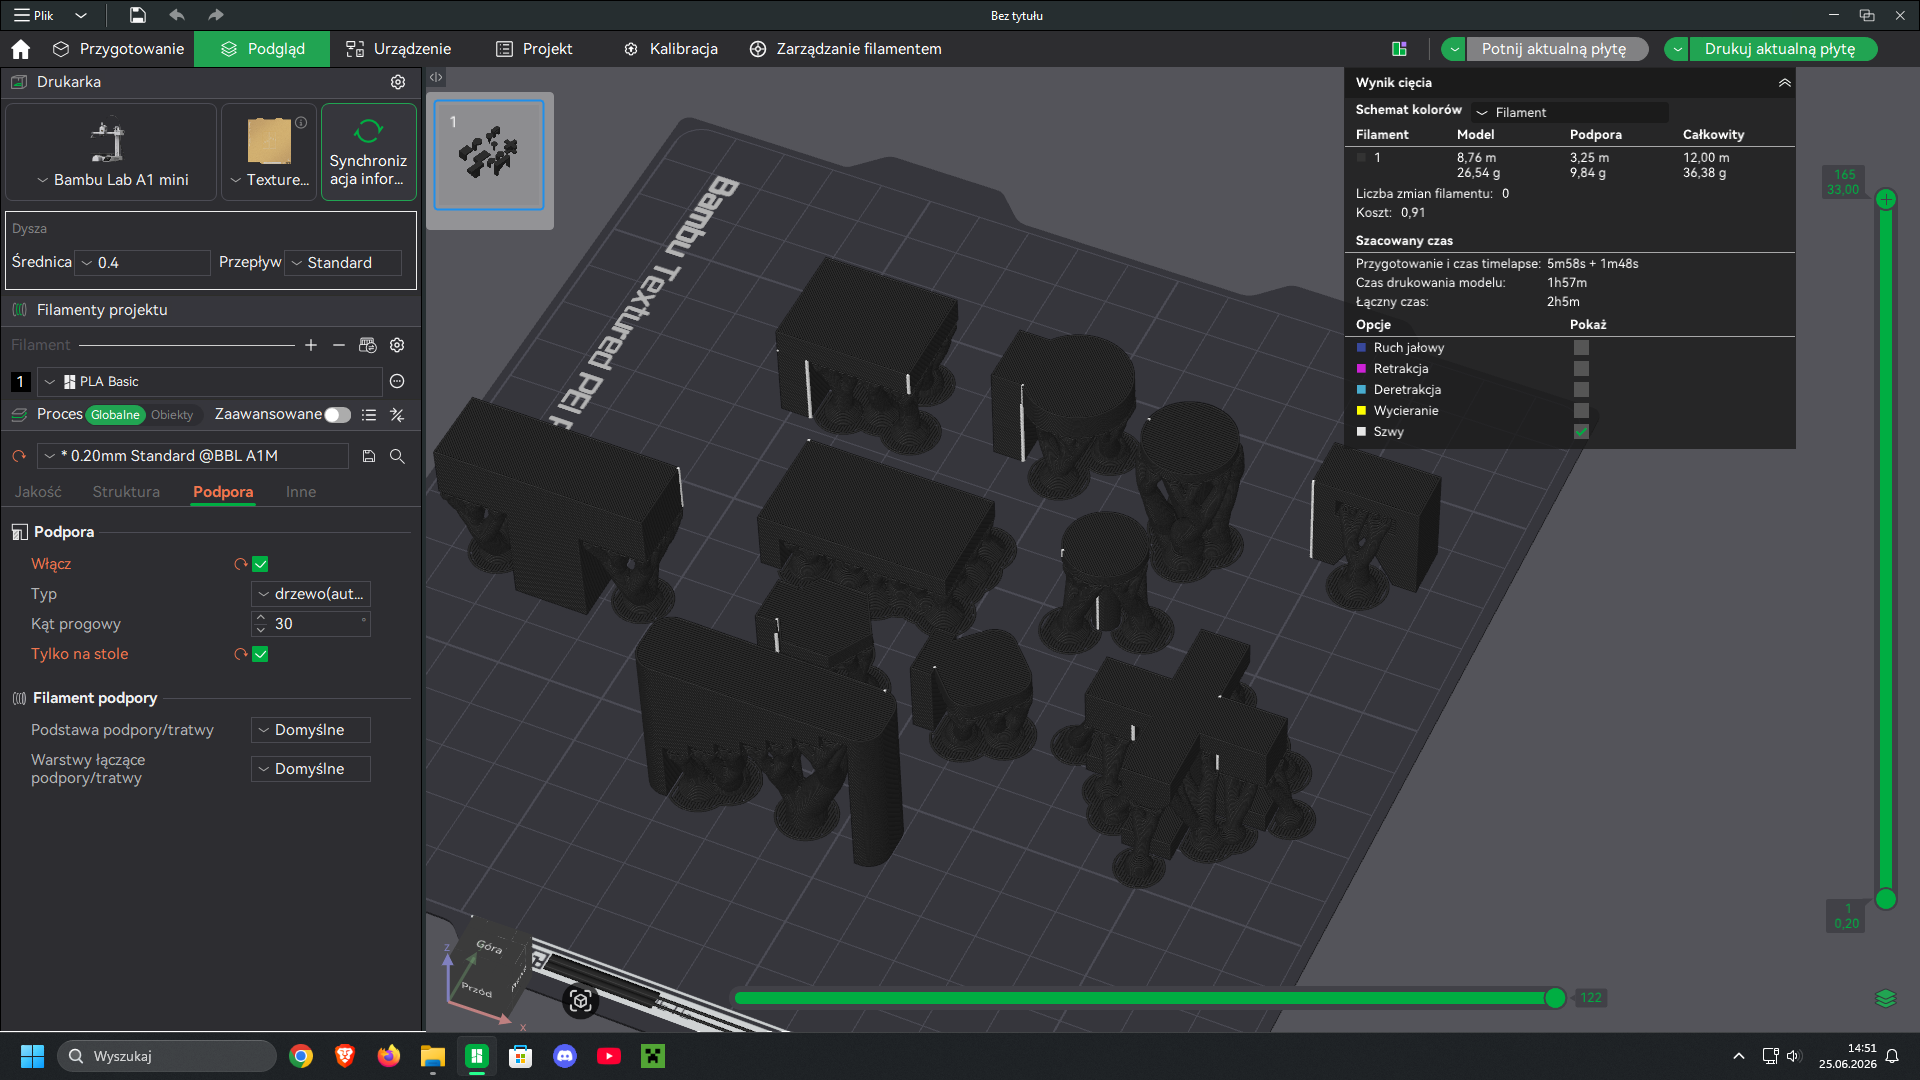The image size is (1920, 1080).
Task: Open printer settings gear icon
Action: click(x=398, y=82)
